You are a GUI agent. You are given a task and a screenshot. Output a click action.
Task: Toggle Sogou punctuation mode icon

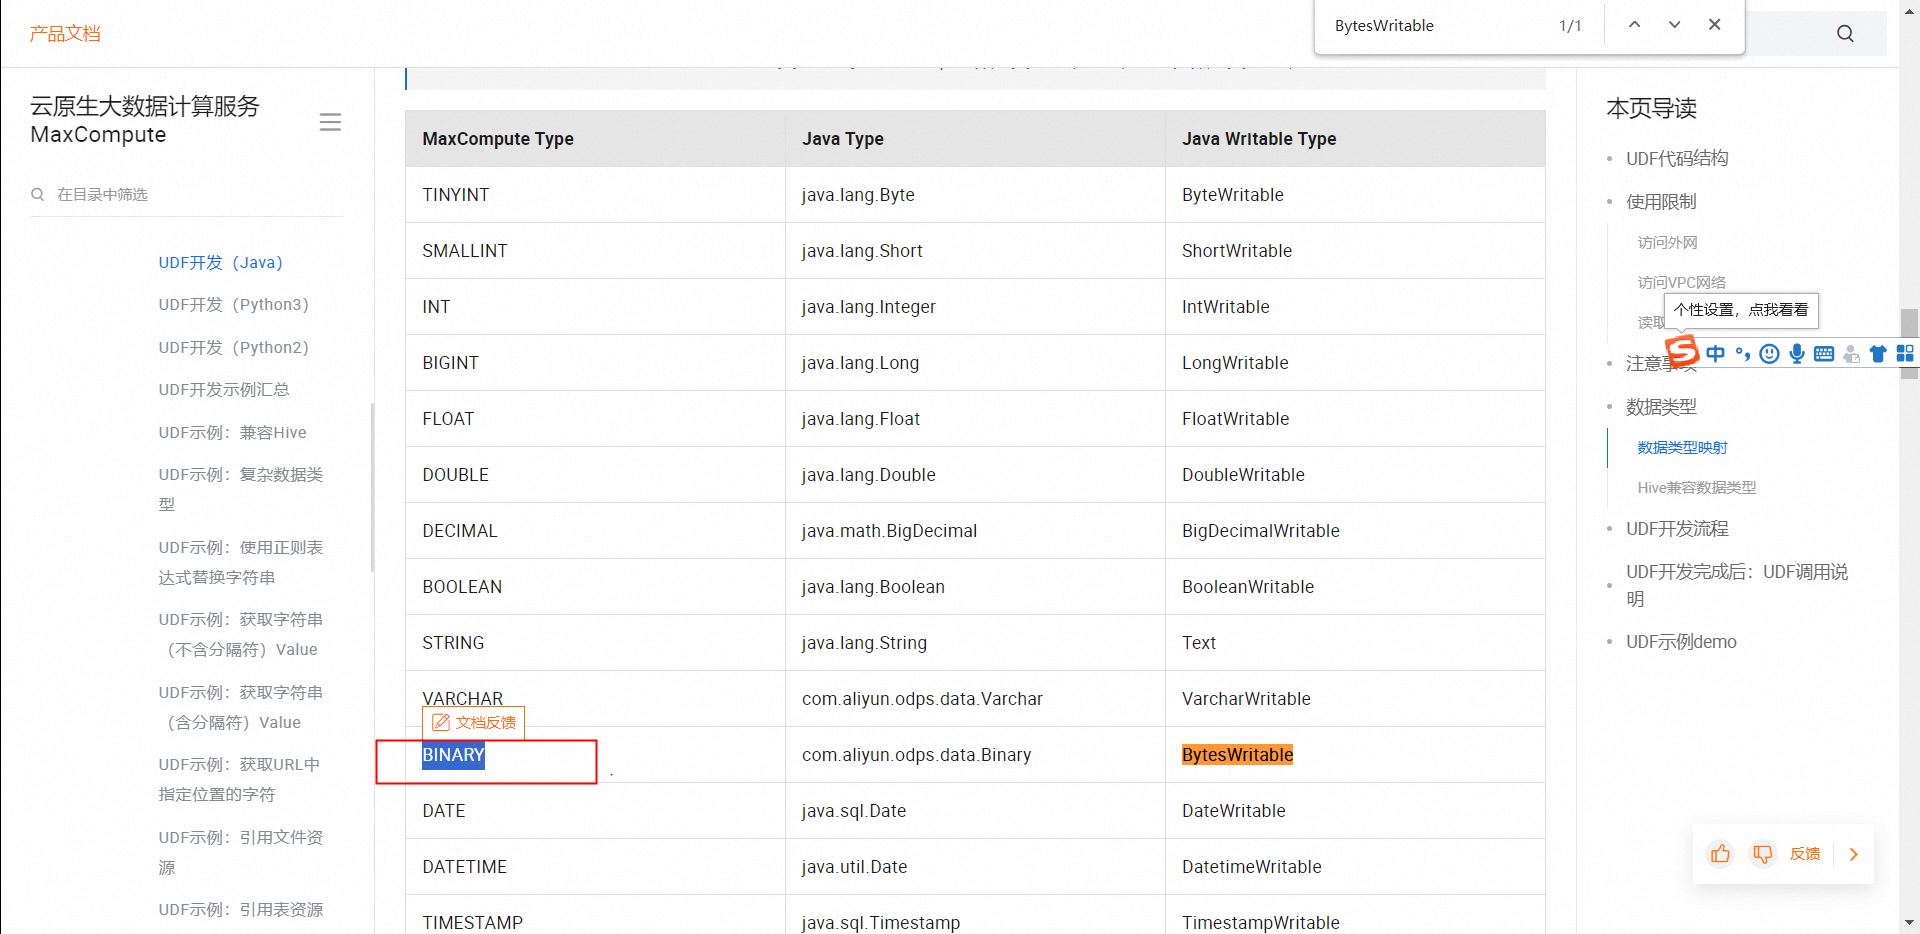click(1743, 353)
